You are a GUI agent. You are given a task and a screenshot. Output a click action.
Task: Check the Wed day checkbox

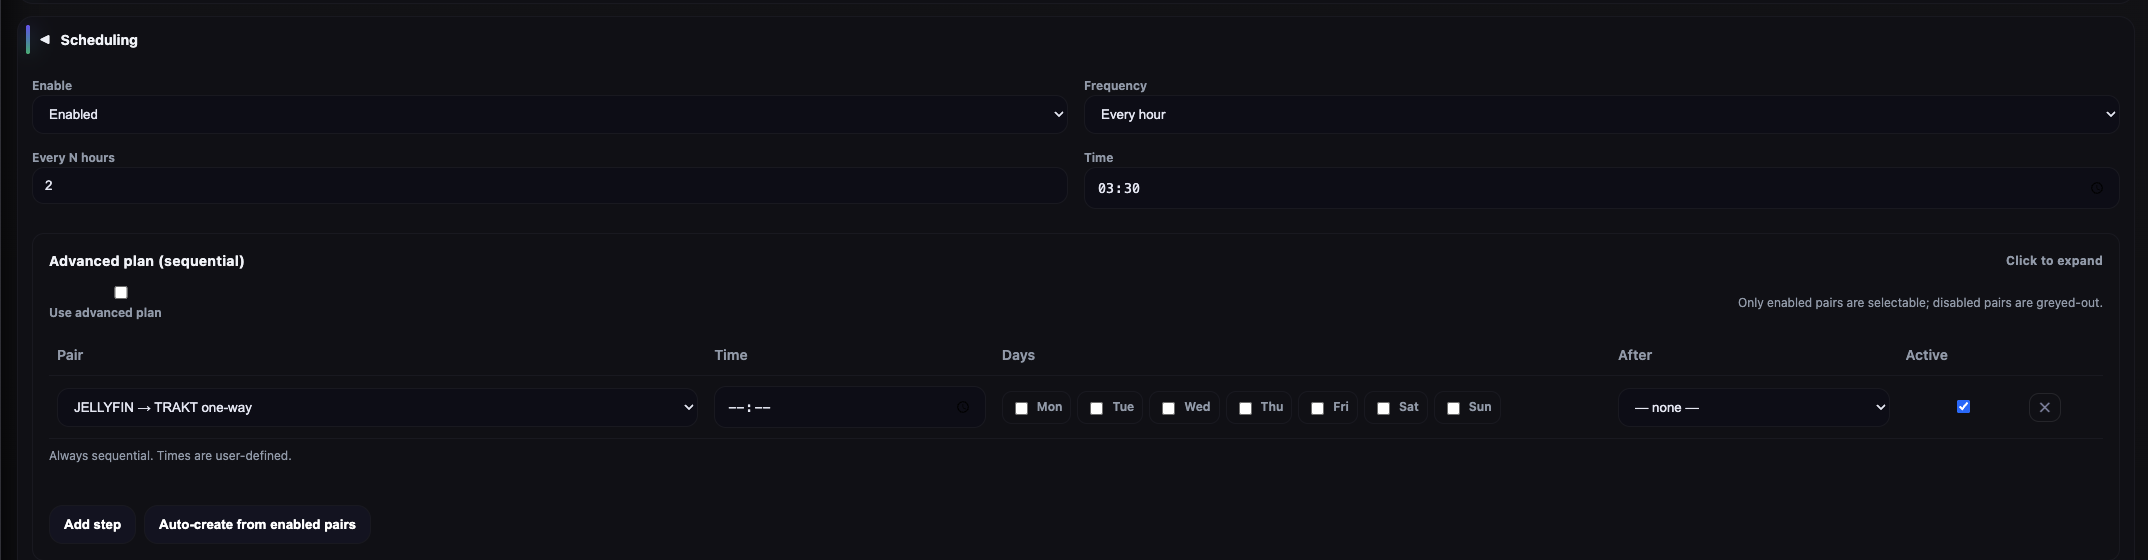(x=1168, y=408)
